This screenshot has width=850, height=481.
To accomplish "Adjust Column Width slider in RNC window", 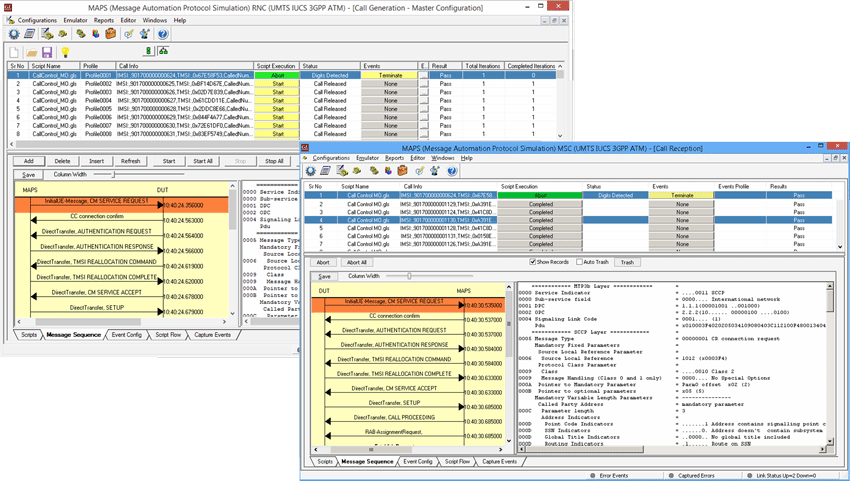I will tap(114, 174).
